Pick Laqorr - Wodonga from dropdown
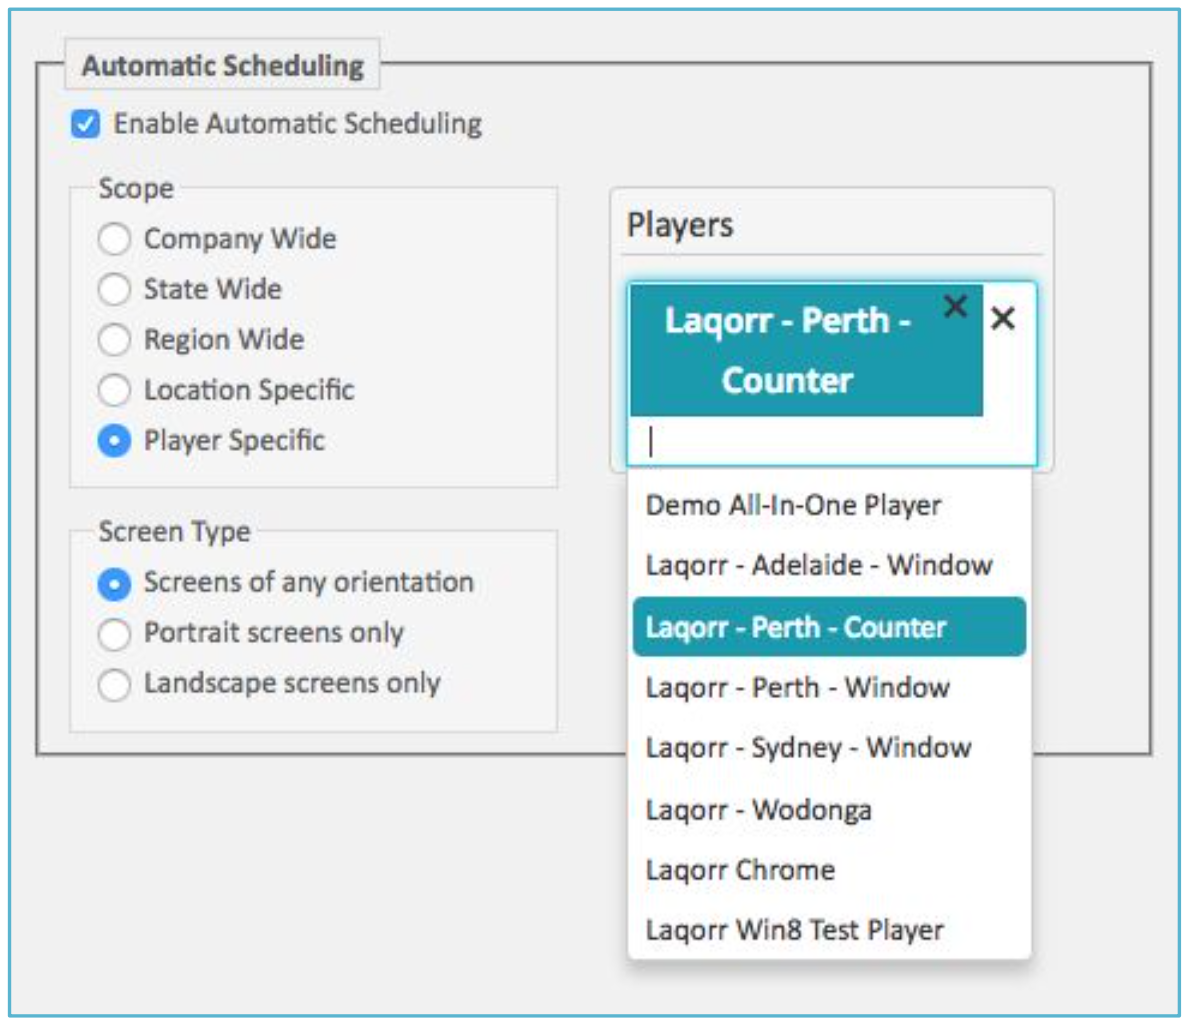 (829, 810)
